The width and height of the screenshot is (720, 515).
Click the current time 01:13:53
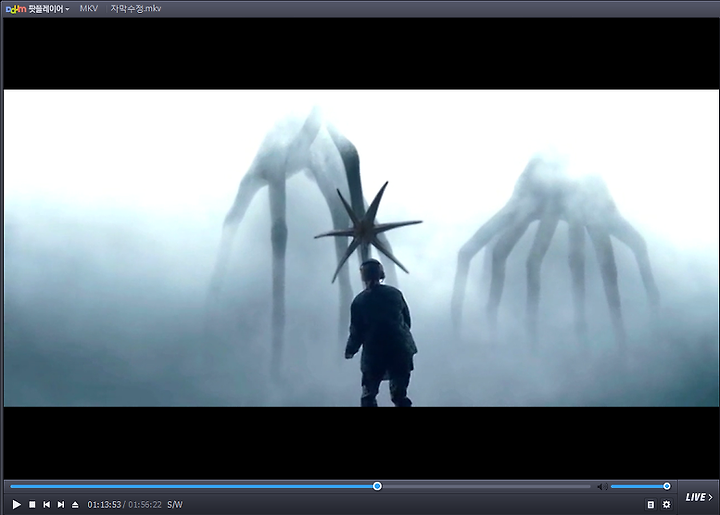click(104, 504)
